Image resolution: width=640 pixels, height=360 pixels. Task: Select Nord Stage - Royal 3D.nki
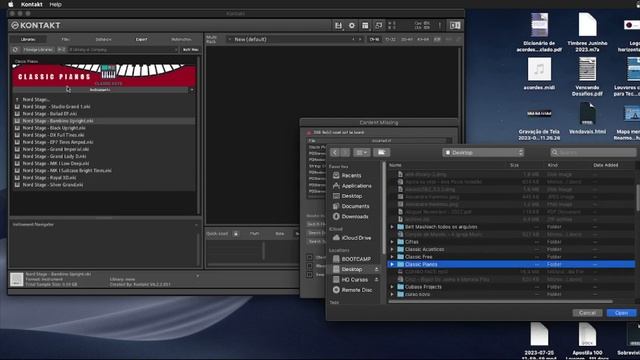coord(49,178)
